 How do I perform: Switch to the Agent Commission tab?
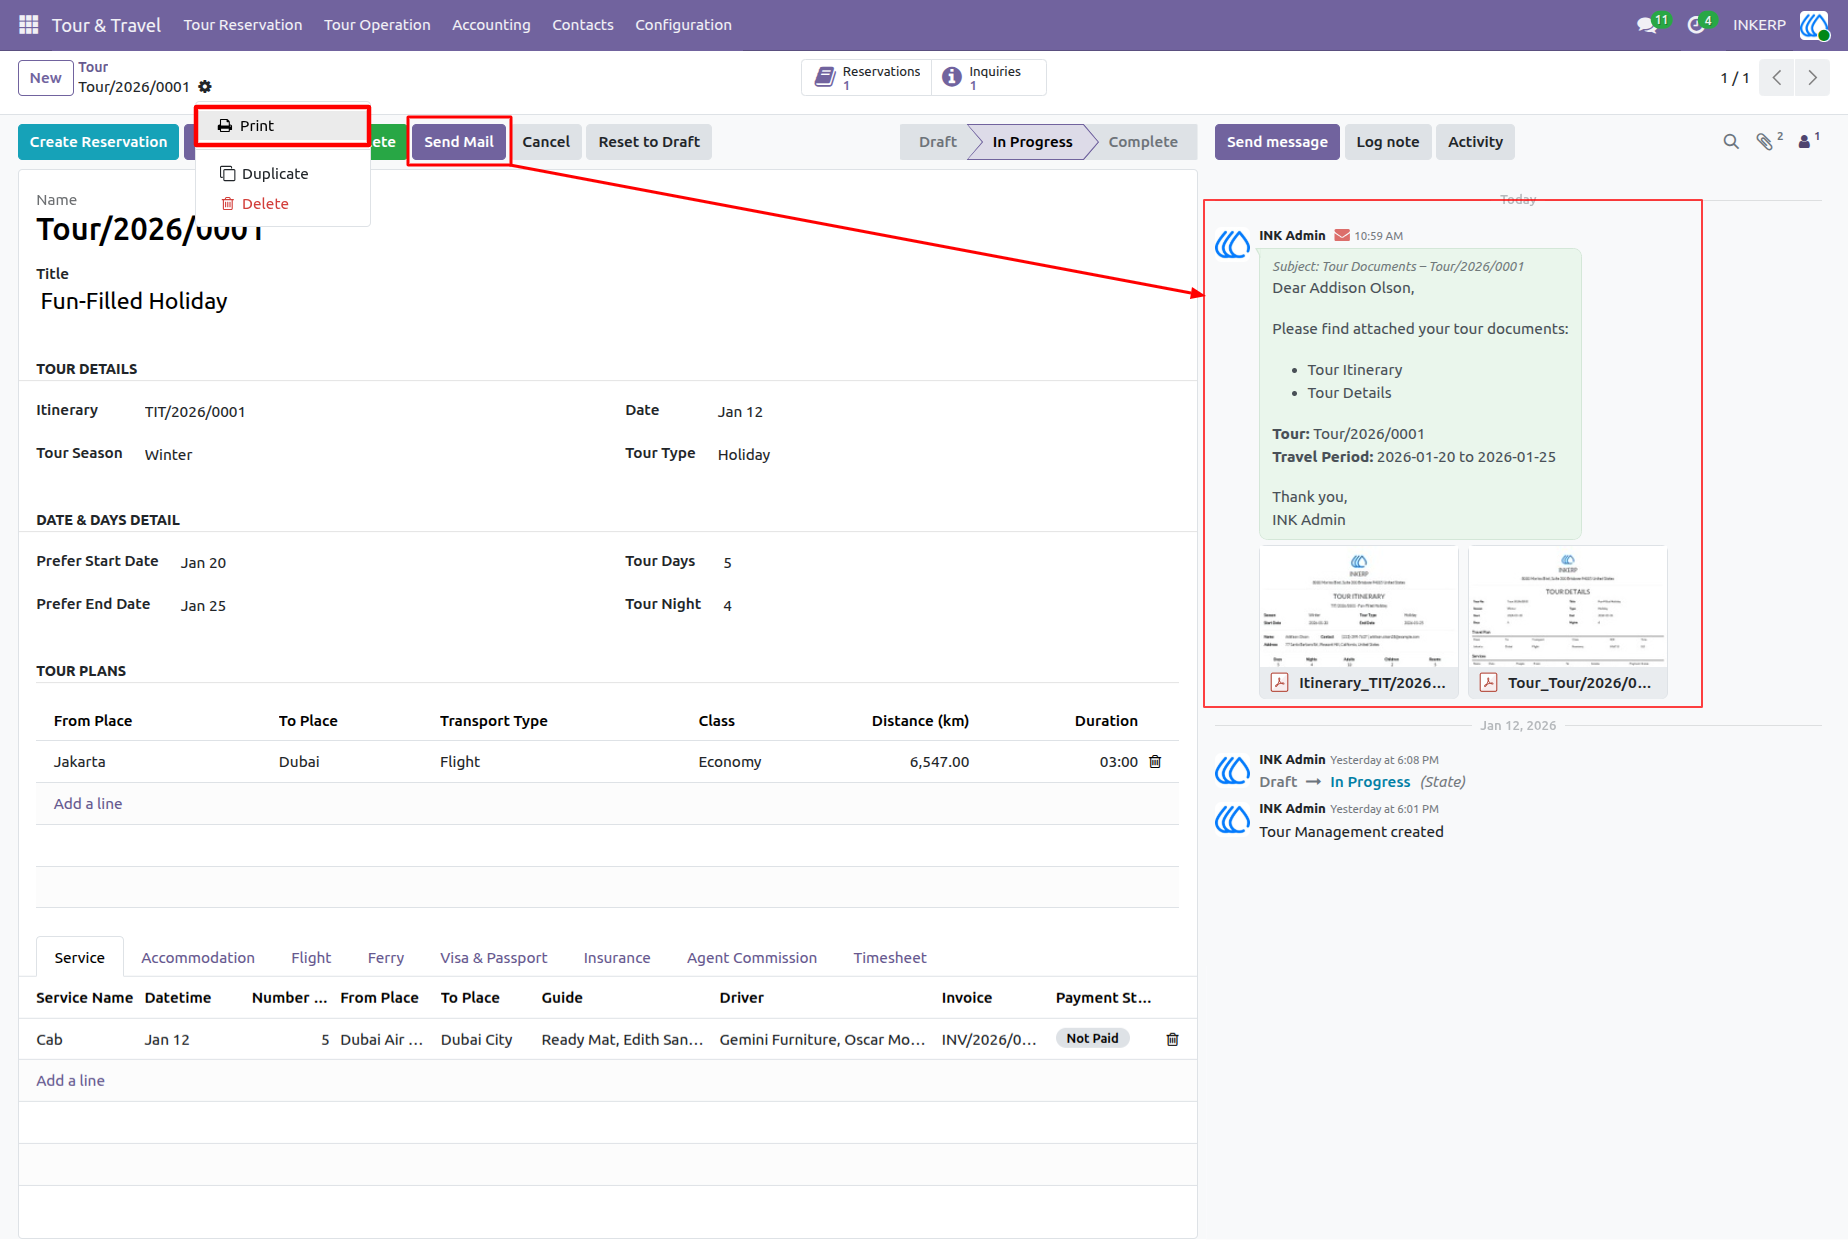point(752,958)
